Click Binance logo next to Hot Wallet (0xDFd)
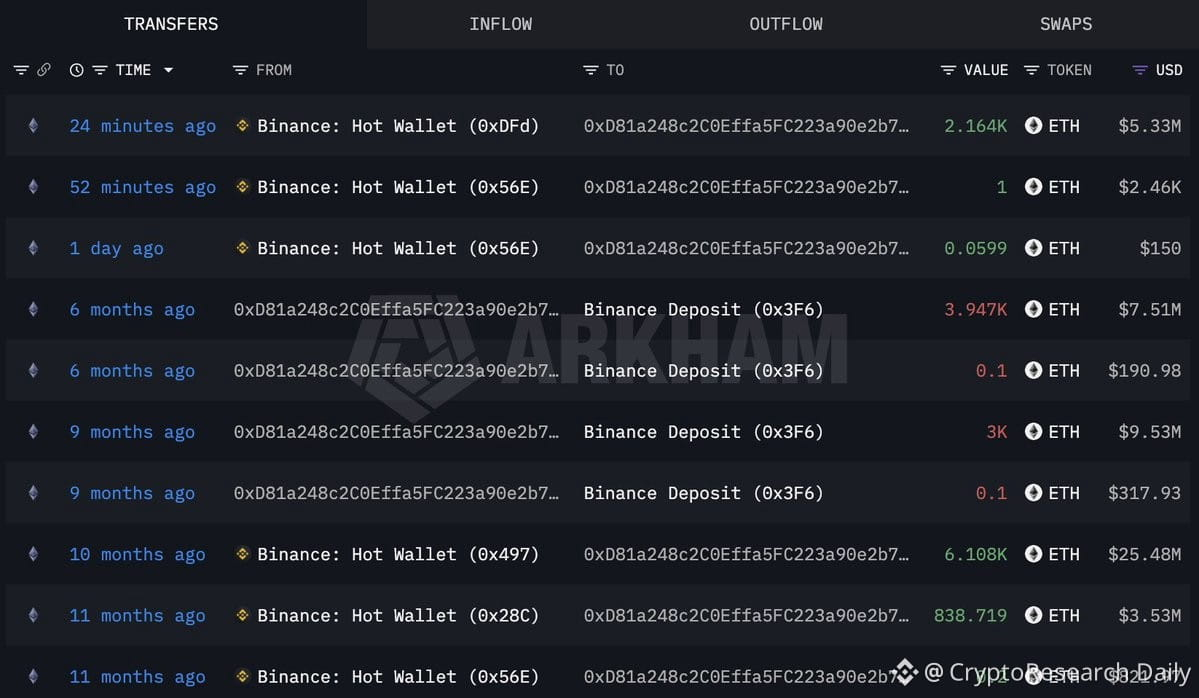Viewport: 1199px width, 698px height. pyautogui.click(x=242, y=125)
